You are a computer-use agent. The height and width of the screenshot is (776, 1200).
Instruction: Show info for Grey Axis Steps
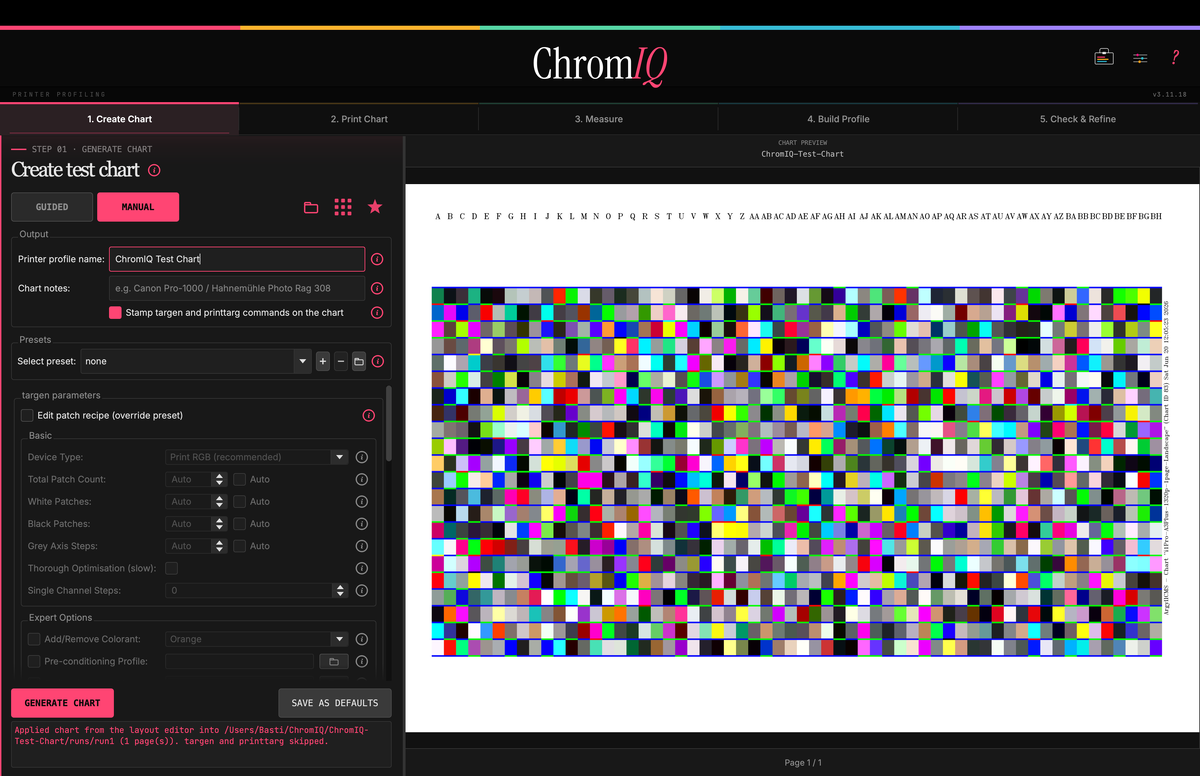tap(362, 546)
